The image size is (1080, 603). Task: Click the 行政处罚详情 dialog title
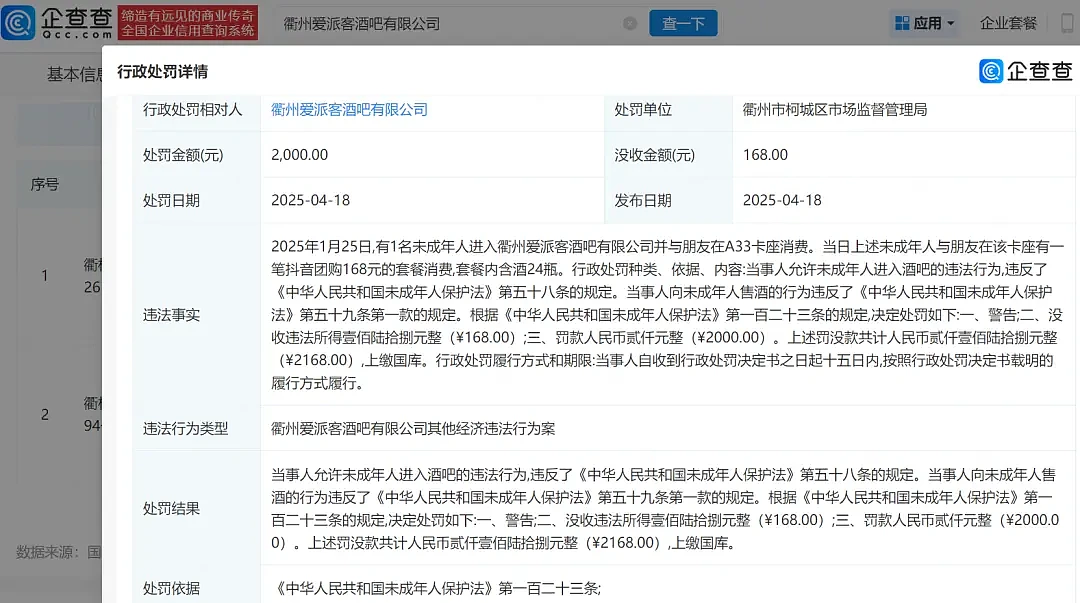point(163,72)
